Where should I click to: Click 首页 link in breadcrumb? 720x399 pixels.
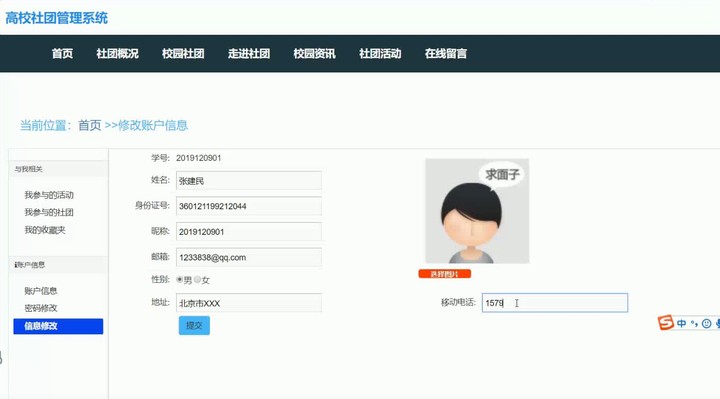point(90,125)
